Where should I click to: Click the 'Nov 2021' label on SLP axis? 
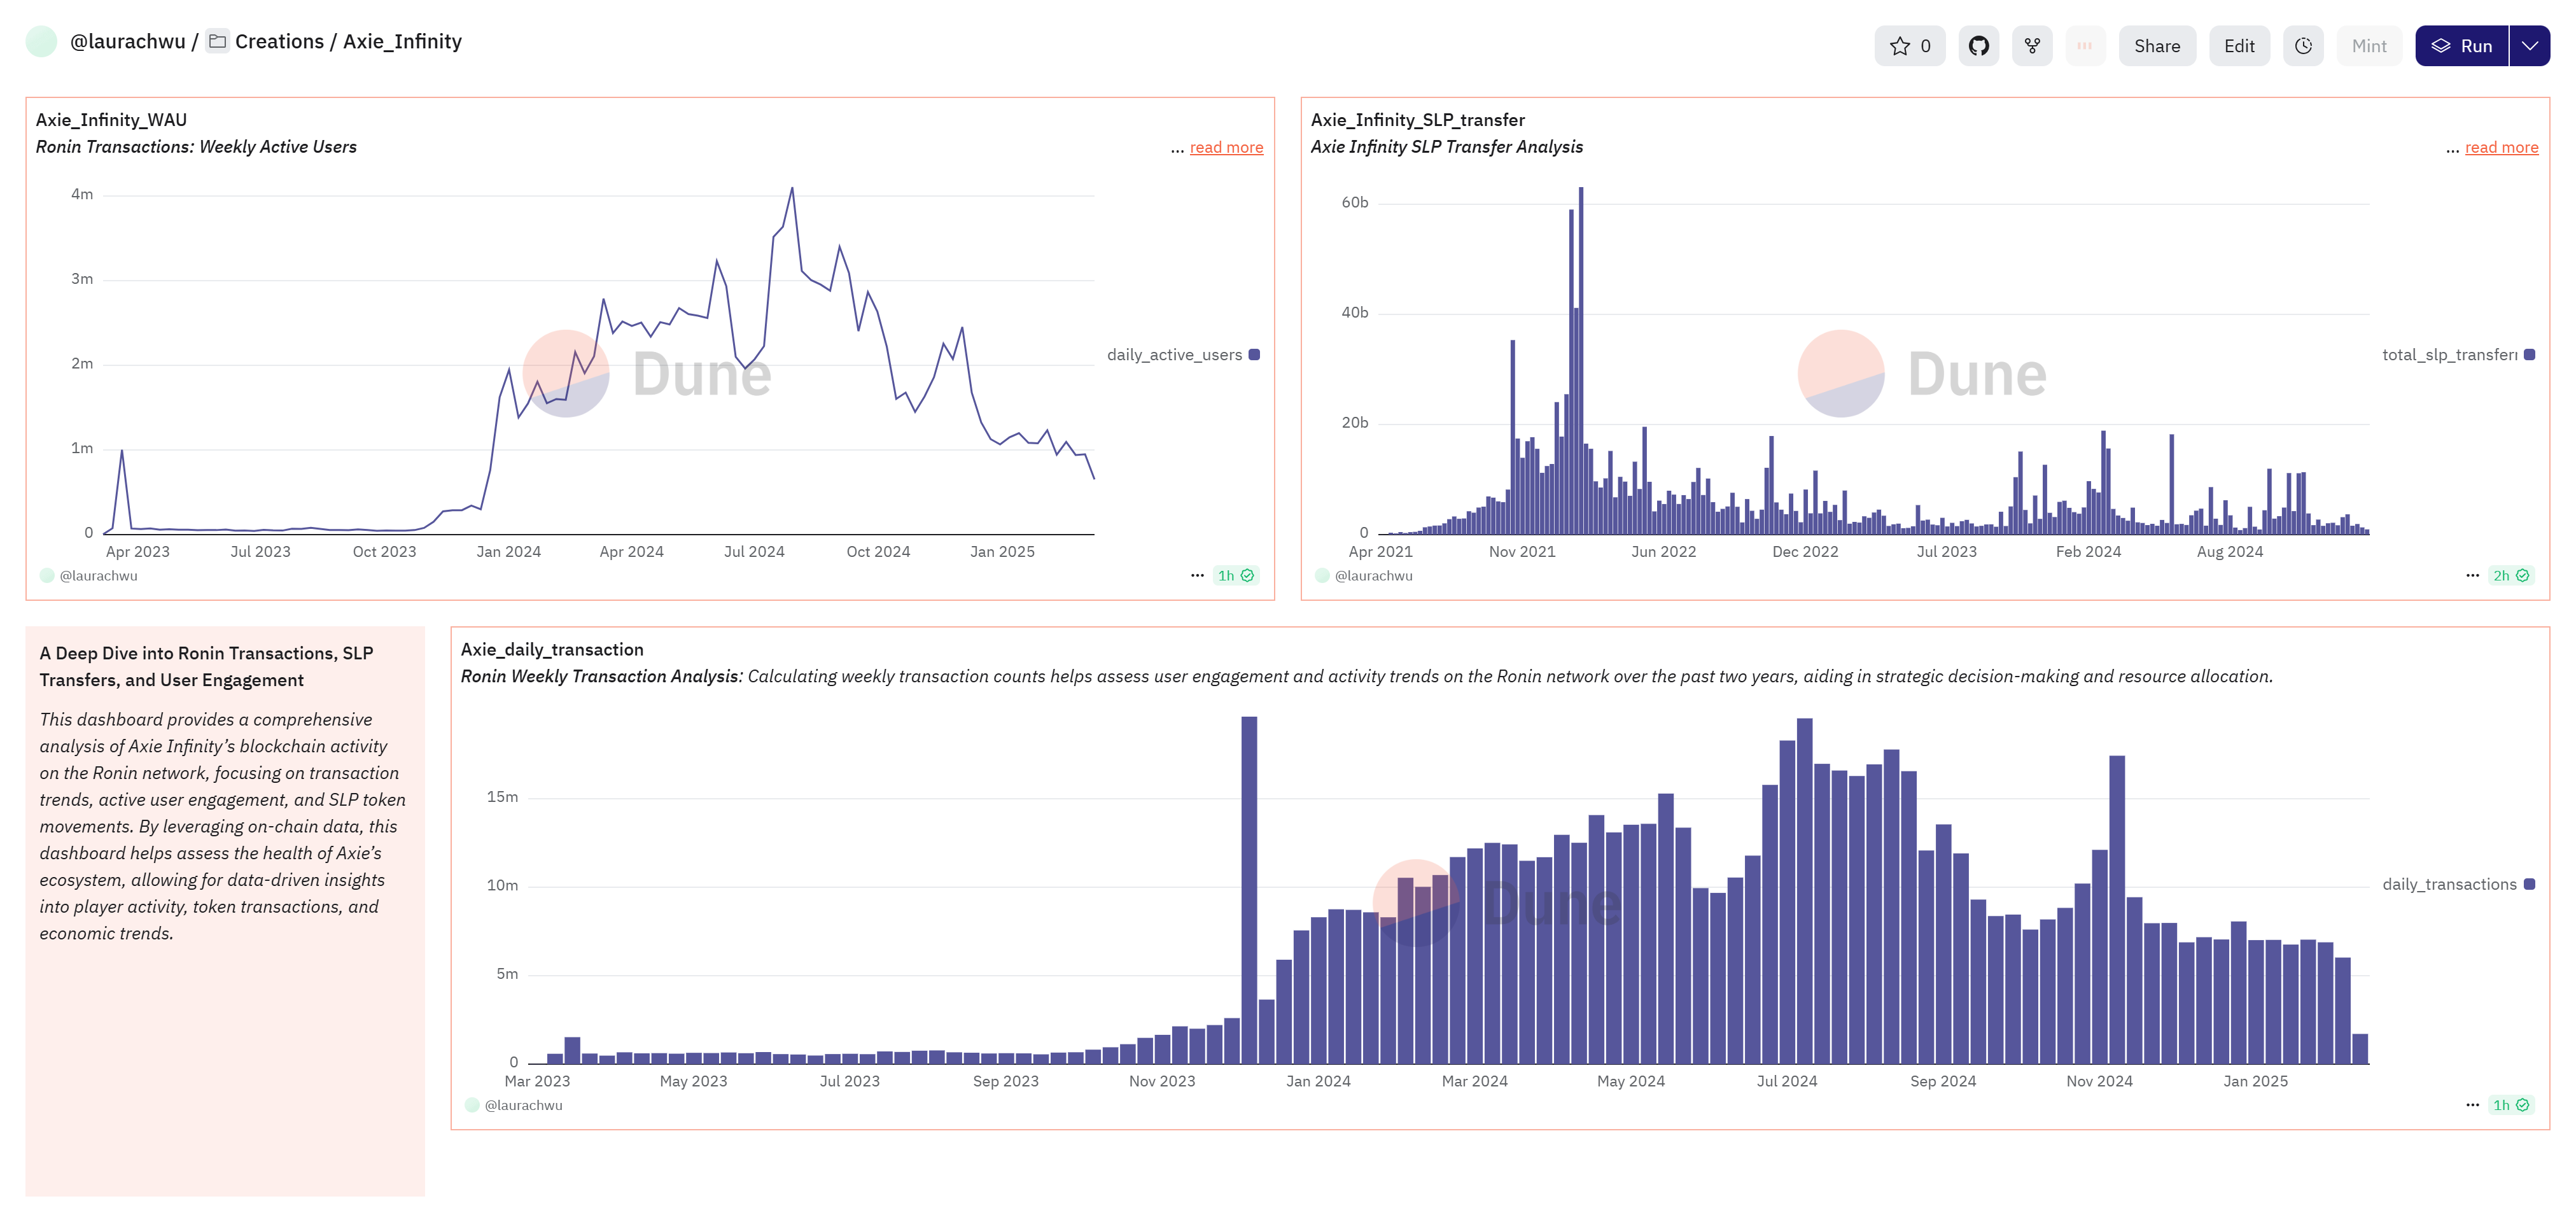coord(1522,552)
